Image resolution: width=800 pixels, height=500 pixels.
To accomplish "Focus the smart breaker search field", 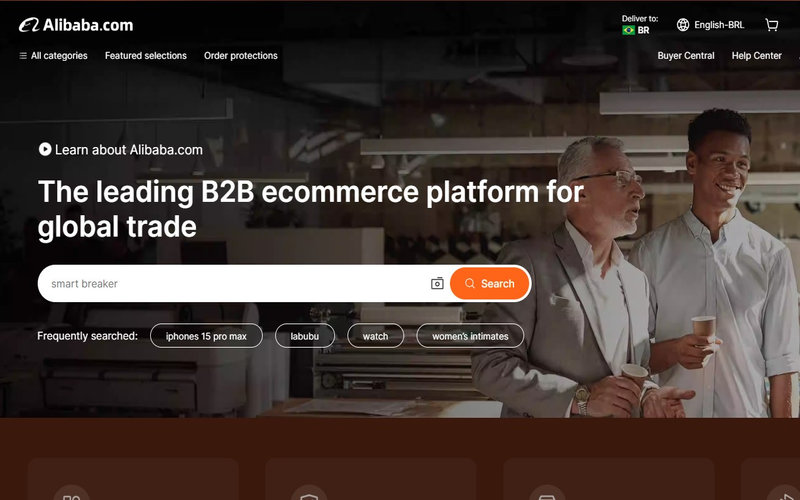I will (x=235, y=284).
